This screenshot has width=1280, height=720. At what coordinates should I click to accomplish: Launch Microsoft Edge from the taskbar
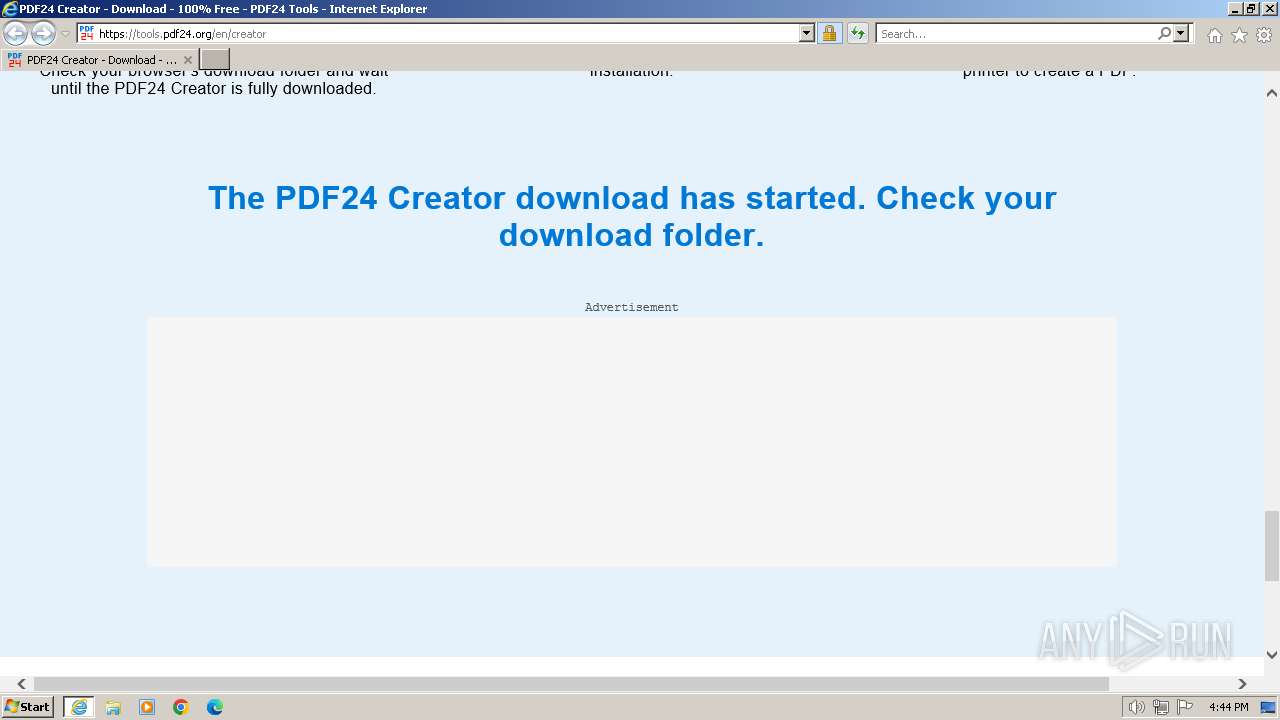tap(215, 707)
